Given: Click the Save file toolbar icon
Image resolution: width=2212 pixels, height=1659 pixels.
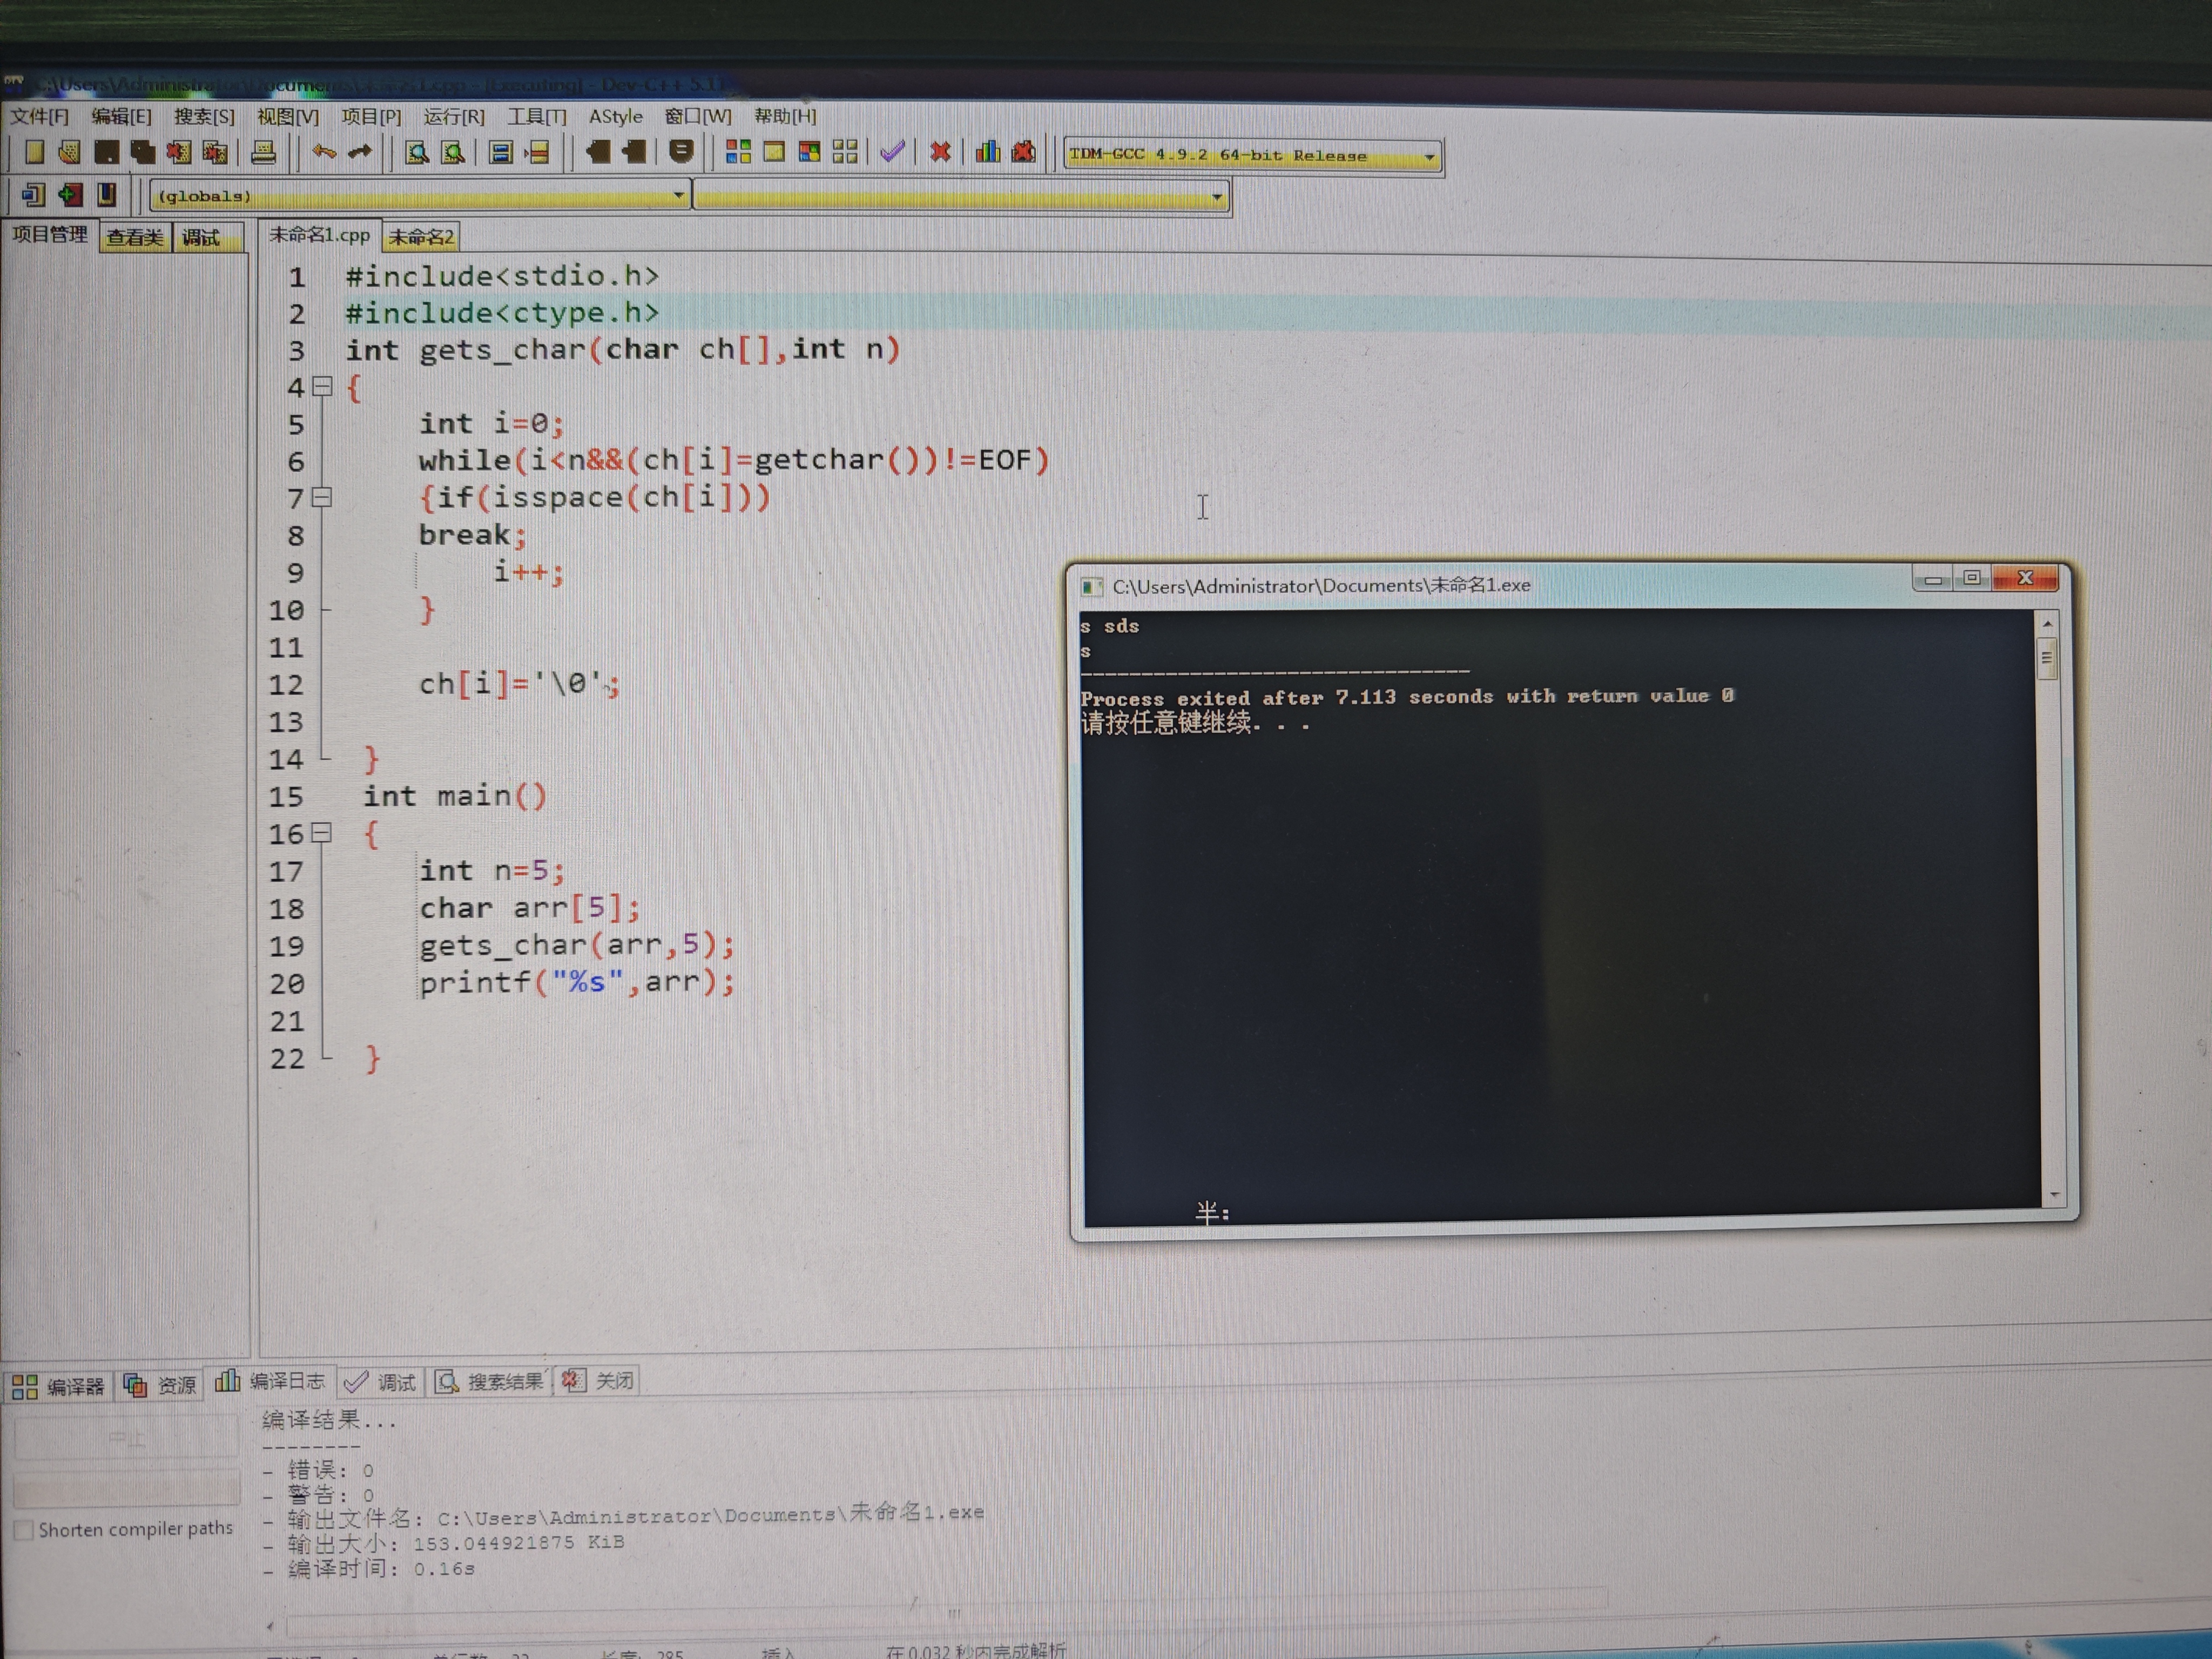Looking at the screenshot, I should click(x=106, y=152).
